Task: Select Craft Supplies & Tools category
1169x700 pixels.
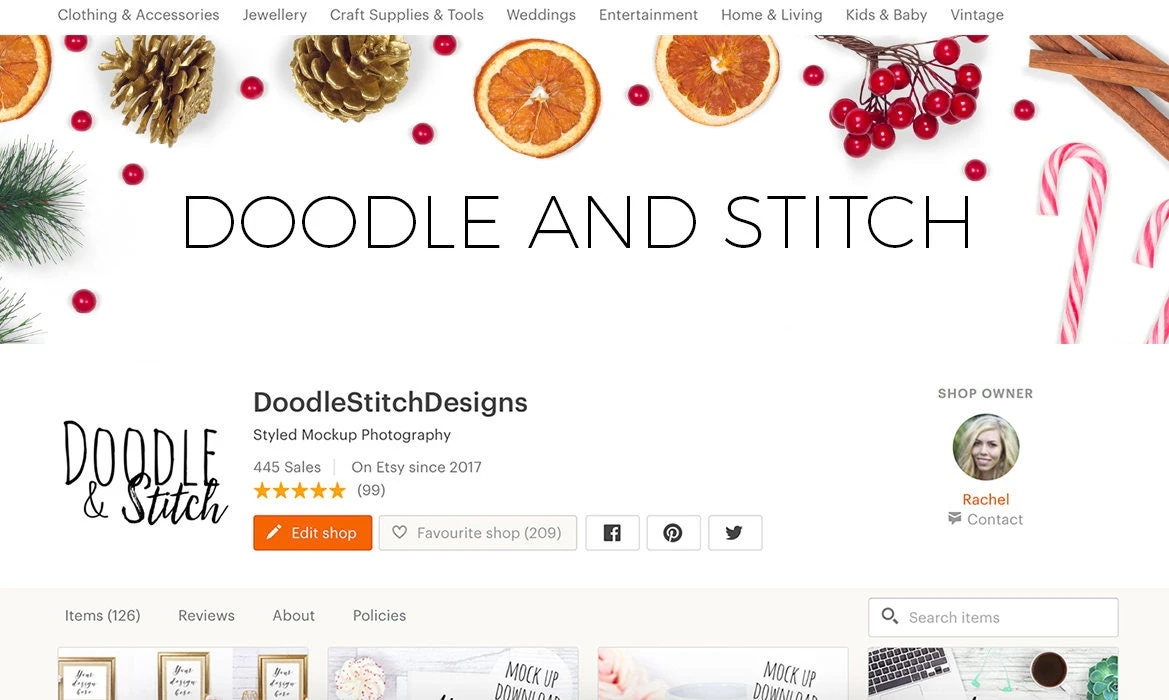Action: click(406, 15)
